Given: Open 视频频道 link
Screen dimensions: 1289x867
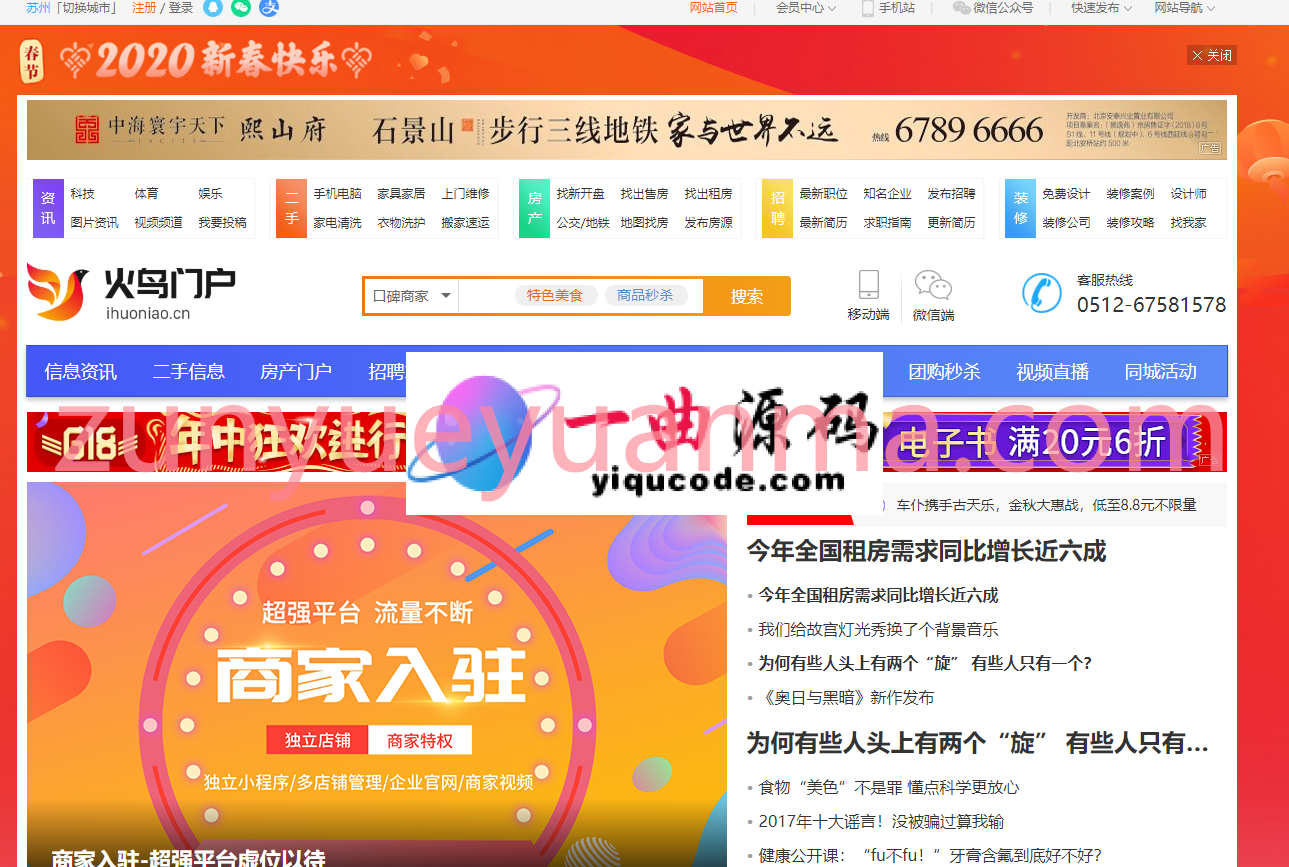Looking at the screenshot, I should click(x=159, y=223).
